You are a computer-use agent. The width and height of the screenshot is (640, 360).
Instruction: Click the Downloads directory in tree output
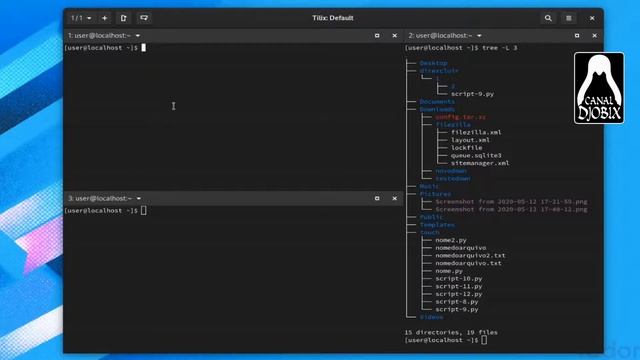pos(437,109)
